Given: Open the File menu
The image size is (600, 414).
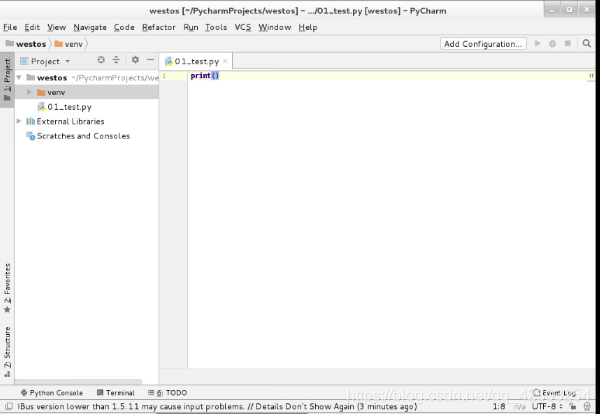Looking at the screenshot, I should click(x=10, y=27).
